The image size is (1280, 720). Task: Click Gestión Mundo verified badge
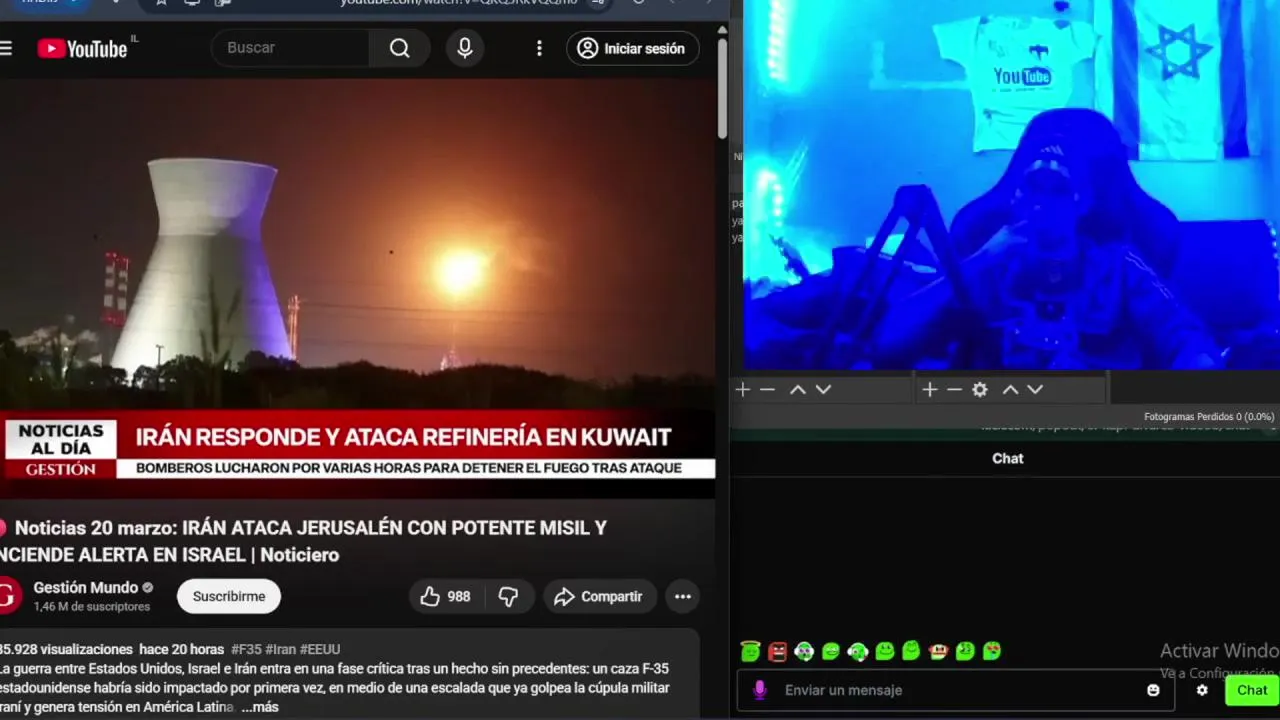148,588
